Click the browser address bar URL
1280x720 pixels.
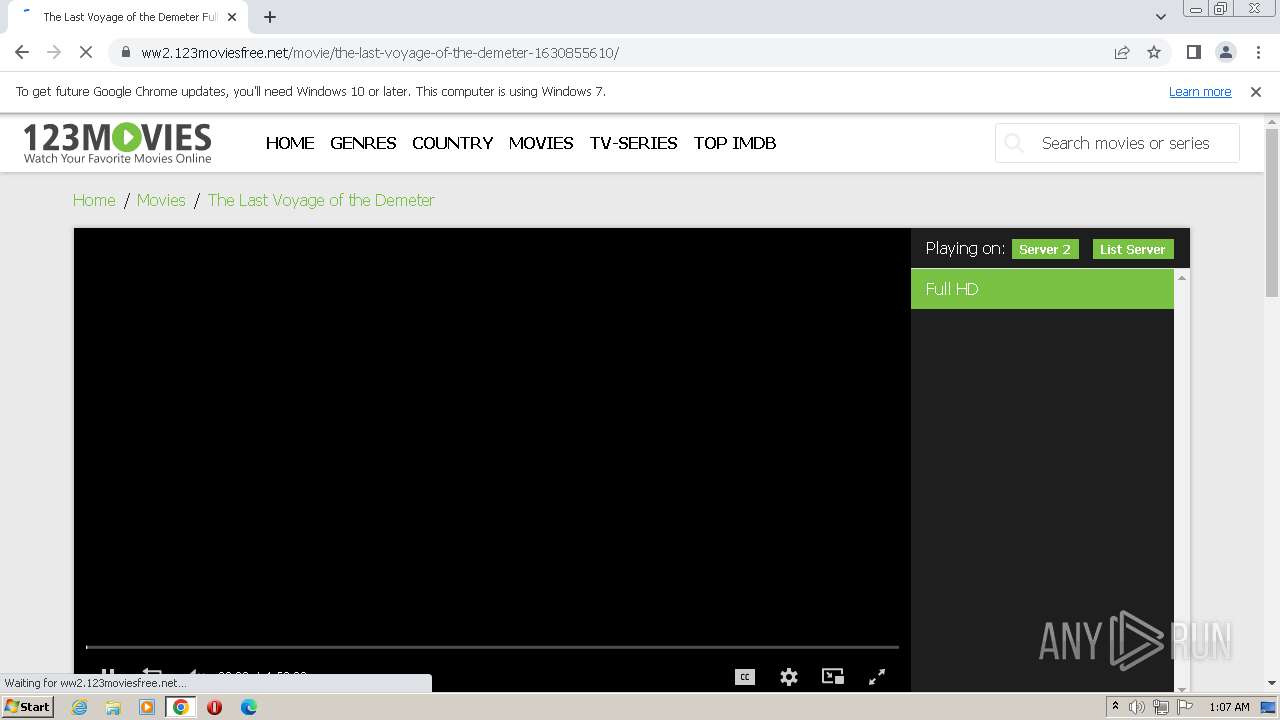tap(380, 52)
